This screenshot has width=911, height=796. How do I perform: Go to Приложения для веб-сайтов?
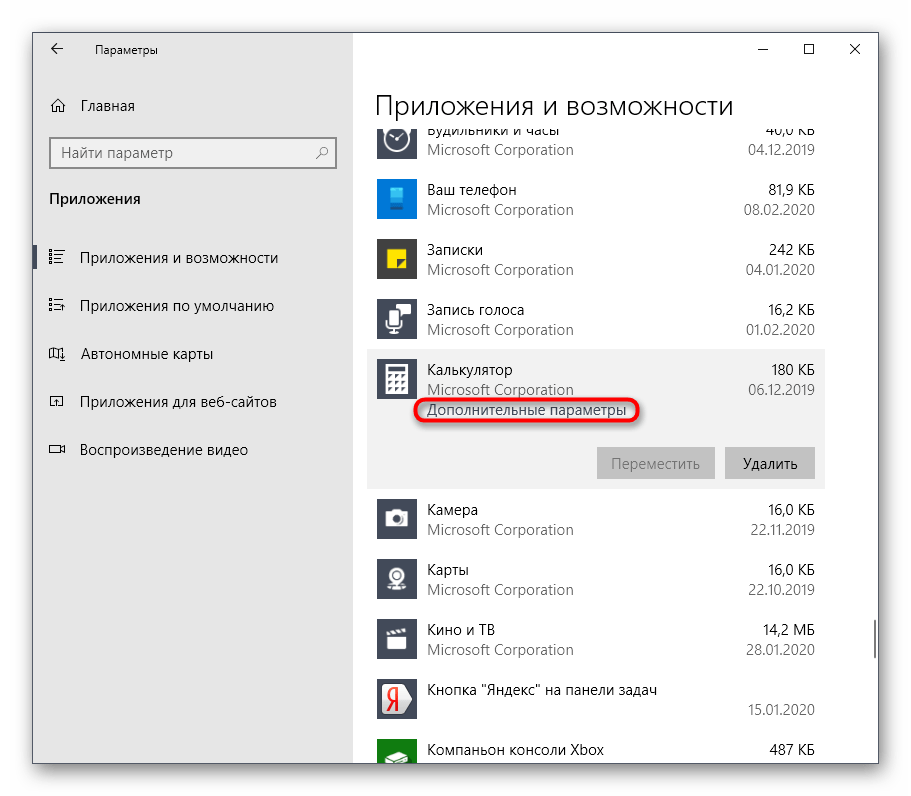coord(178,402)
